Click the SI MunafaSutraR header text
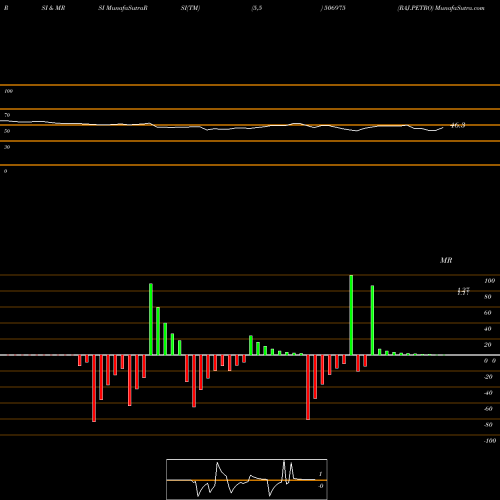500x500 pixels. (x=123, y=8)
